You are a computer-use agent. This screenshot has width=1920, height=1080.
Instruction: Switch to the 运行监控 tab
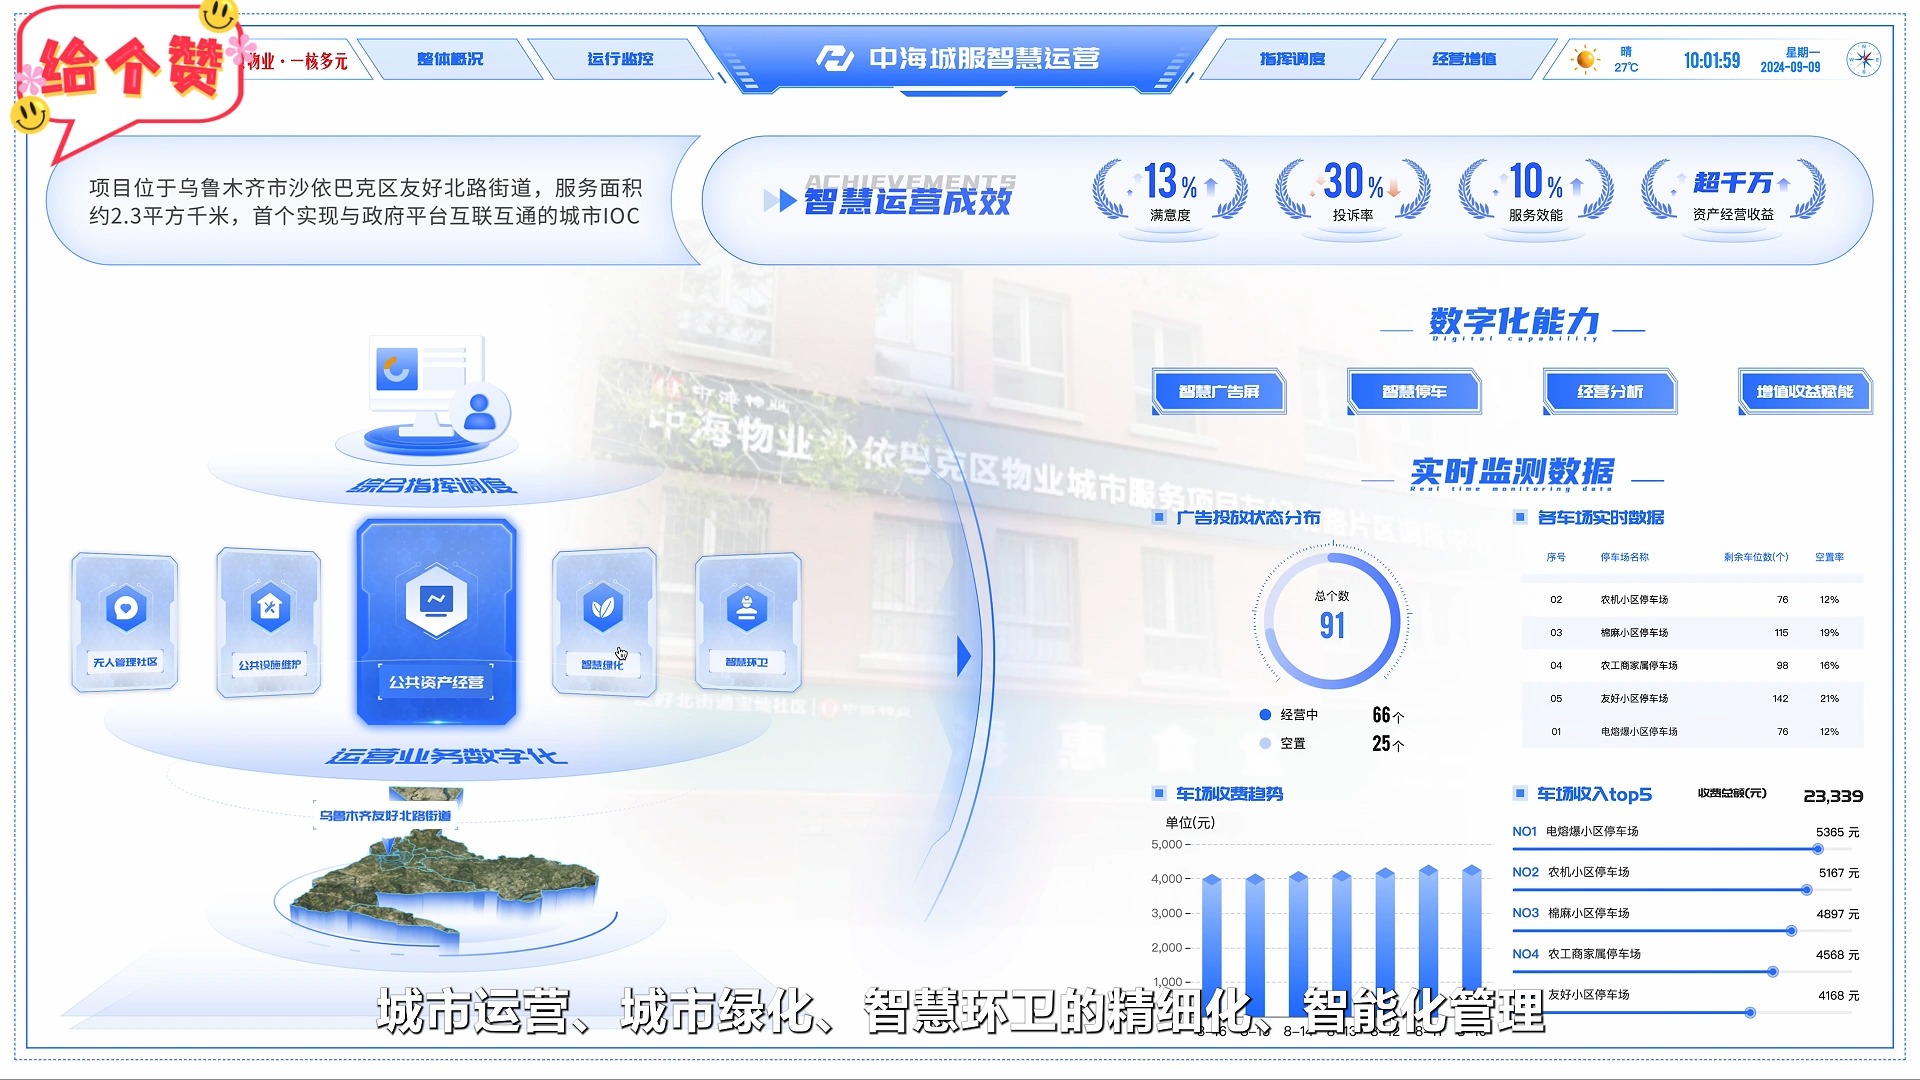tap(620, 59)
